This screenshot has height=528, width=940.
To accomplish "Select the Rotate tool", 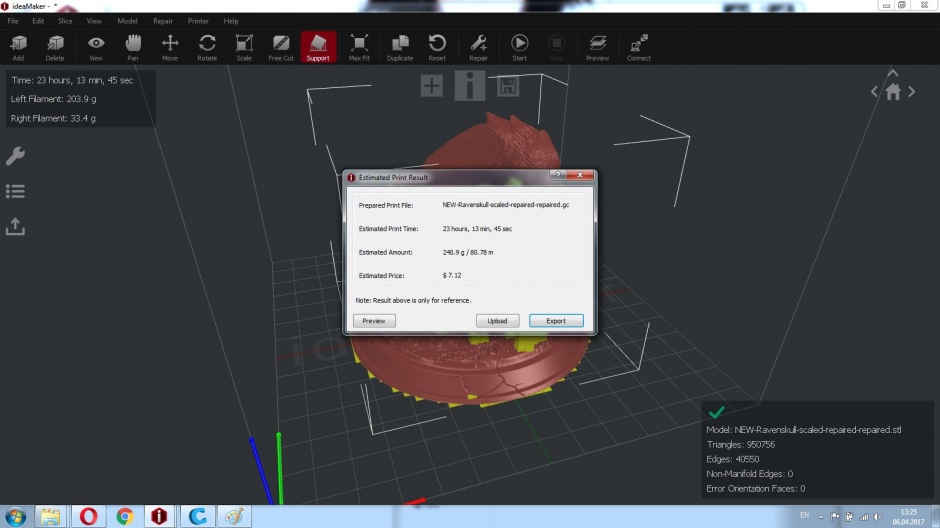I will pos(207,47).
